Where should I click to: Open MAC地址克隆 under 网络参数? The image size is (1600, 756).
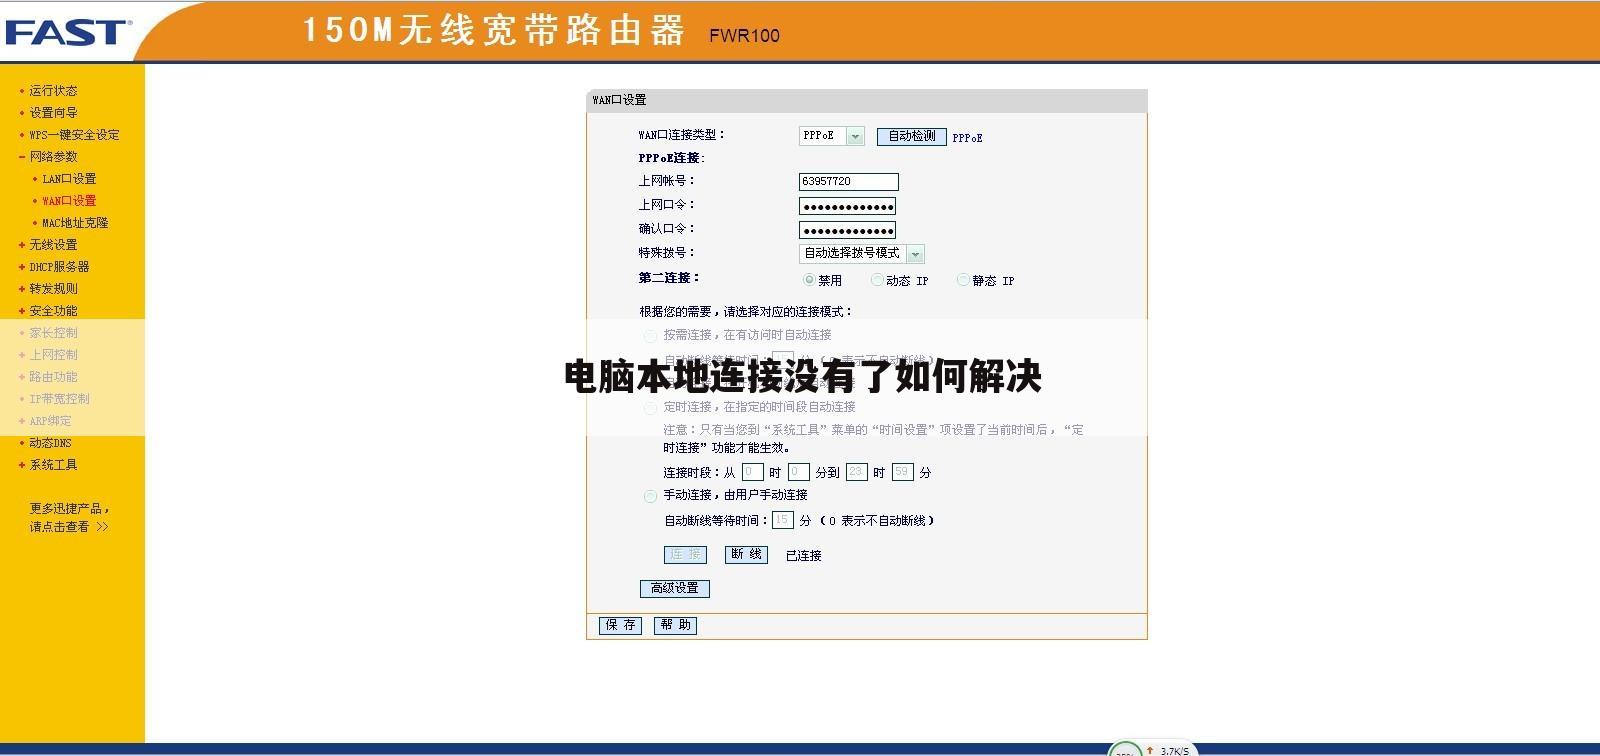click(75, 222)
